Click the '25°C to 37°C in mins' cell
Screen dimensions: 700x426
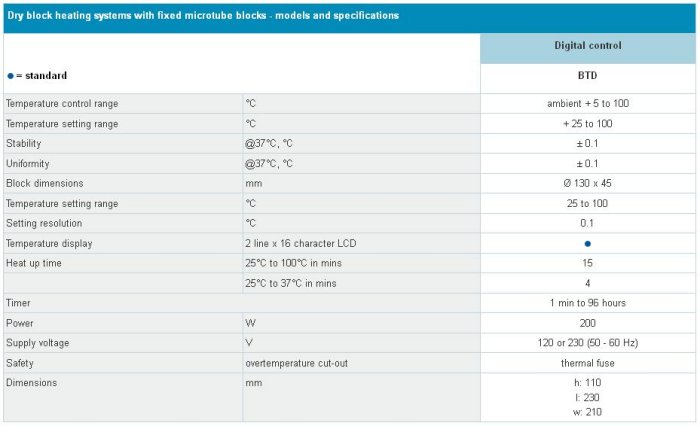coord(290,283)
